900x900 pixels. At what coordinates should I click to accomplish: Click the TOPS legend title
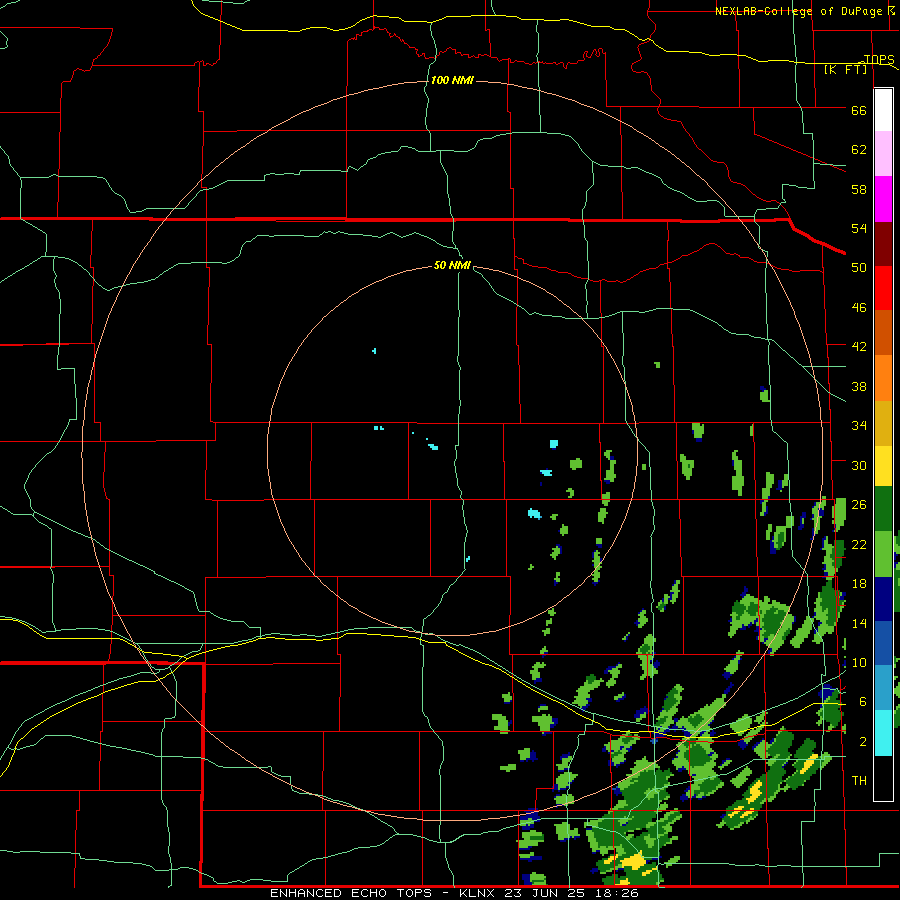tap(879, 59)
